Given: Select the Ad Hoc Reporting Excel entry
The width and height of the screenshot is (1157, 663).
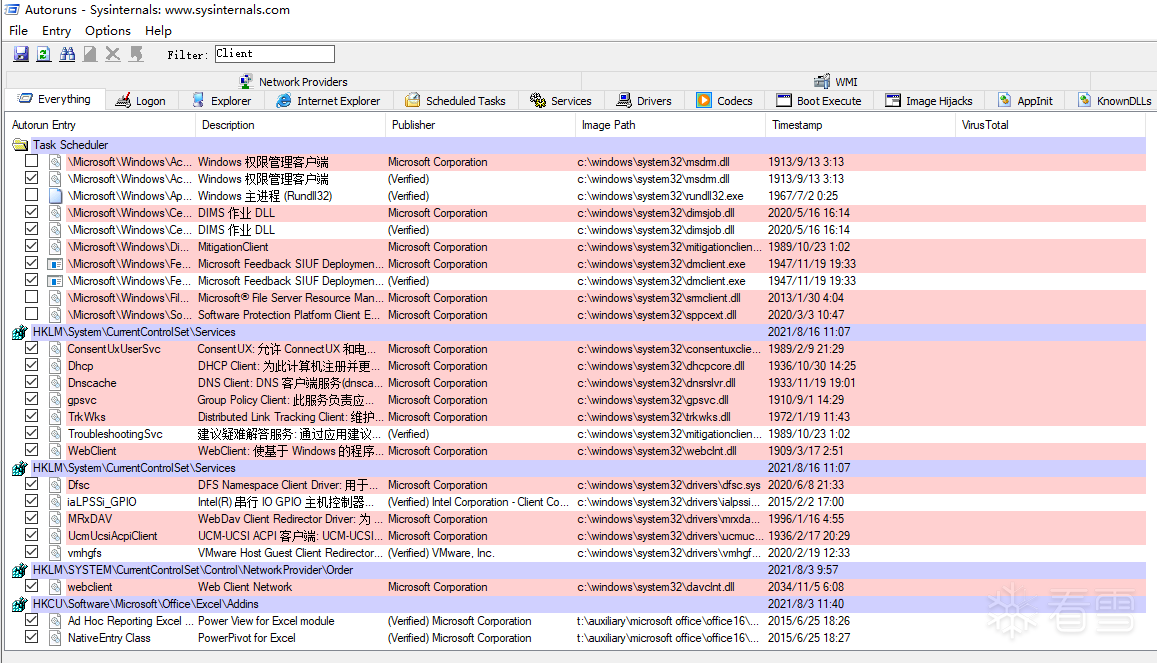Looking at the screenshot, I should click(x=131, y=621).
